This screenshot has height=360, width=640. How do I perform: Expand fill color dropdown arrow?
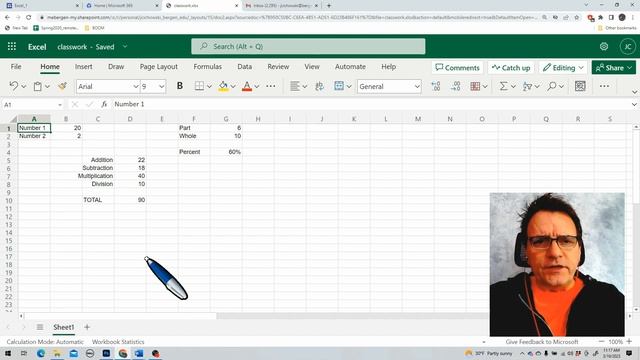[233, 87]
